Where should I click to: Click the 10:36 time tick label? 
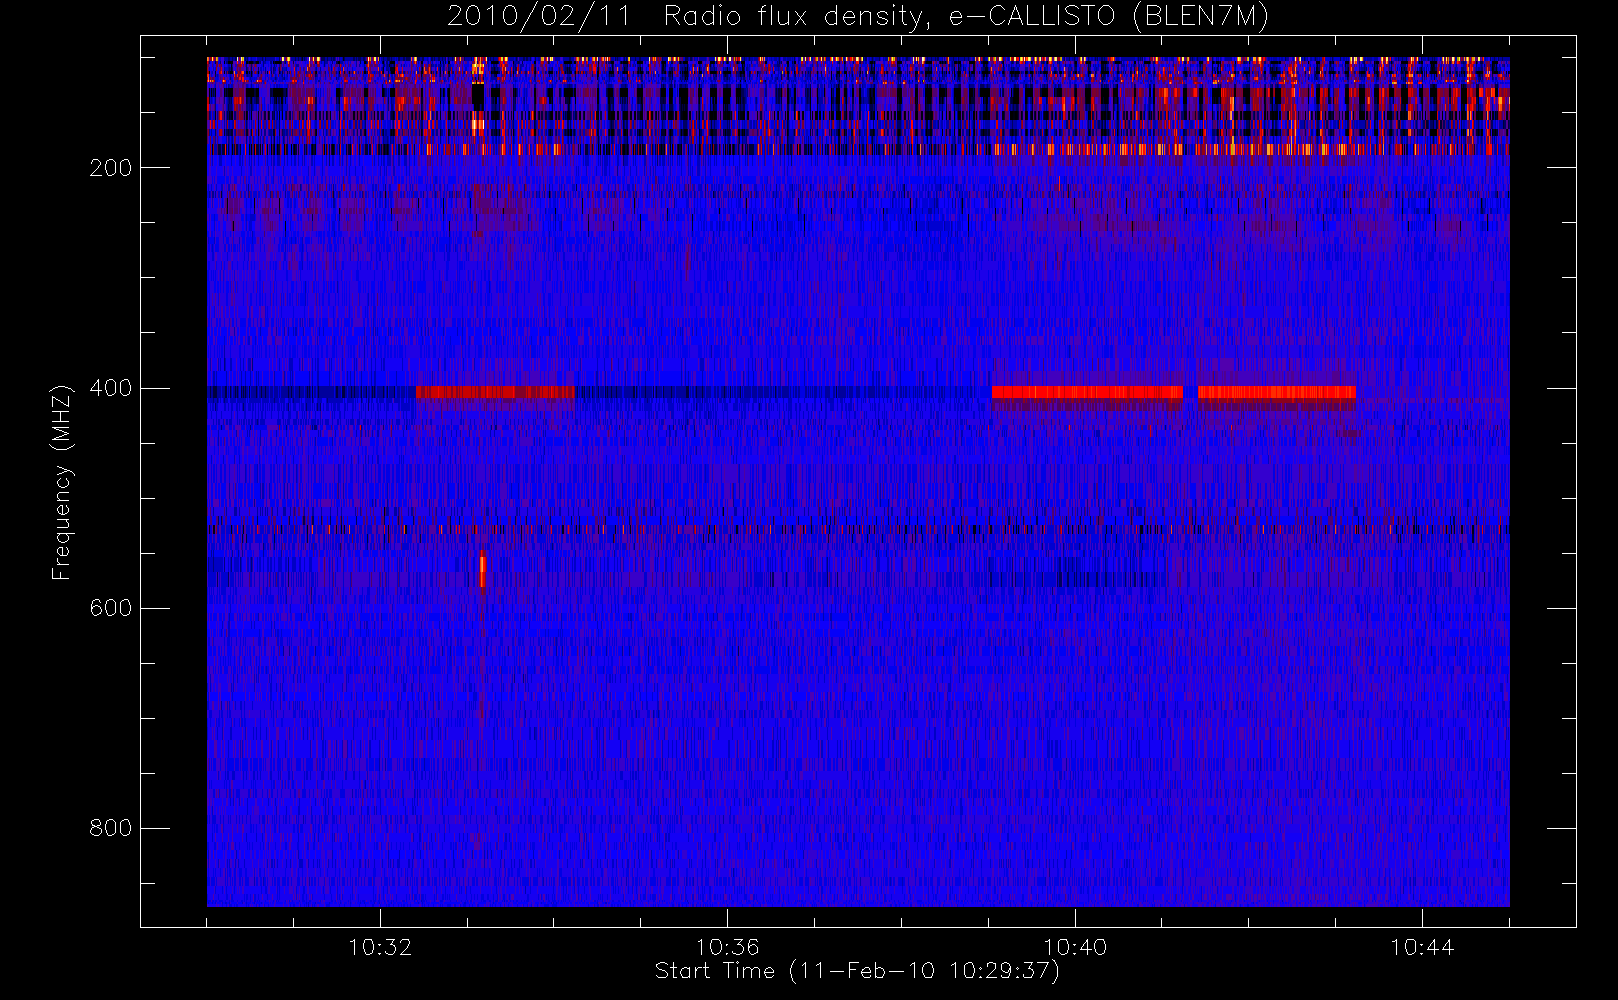[x=727, y=946]
